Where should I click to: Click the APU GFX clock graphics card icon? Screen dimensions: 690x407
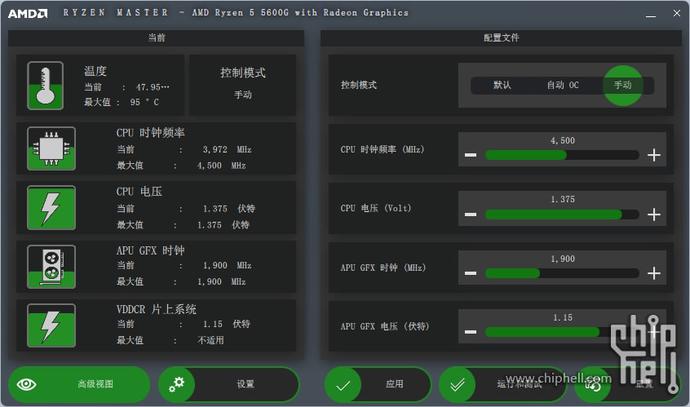[51, 267]
